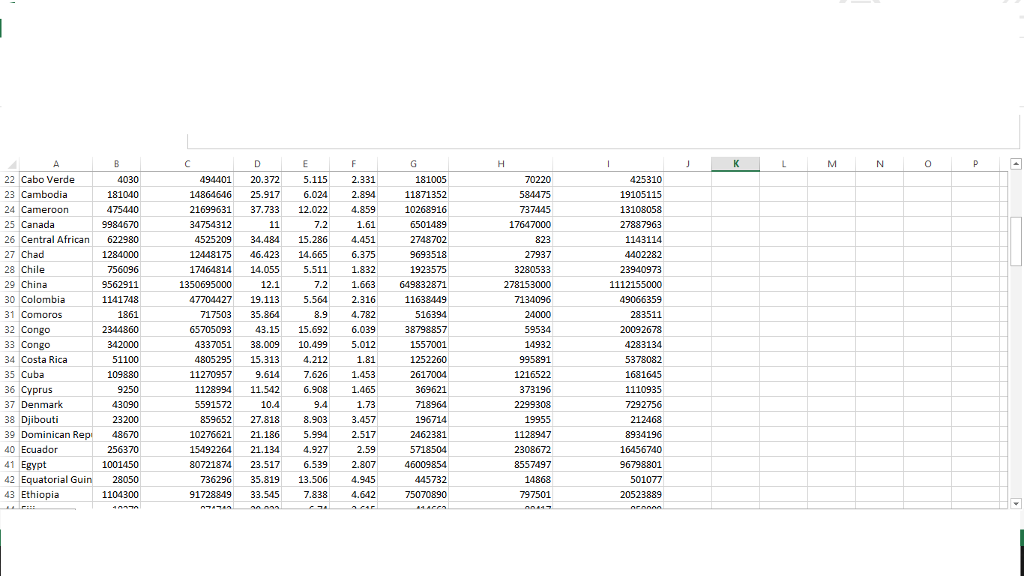Select column P header

click(975, 164)
